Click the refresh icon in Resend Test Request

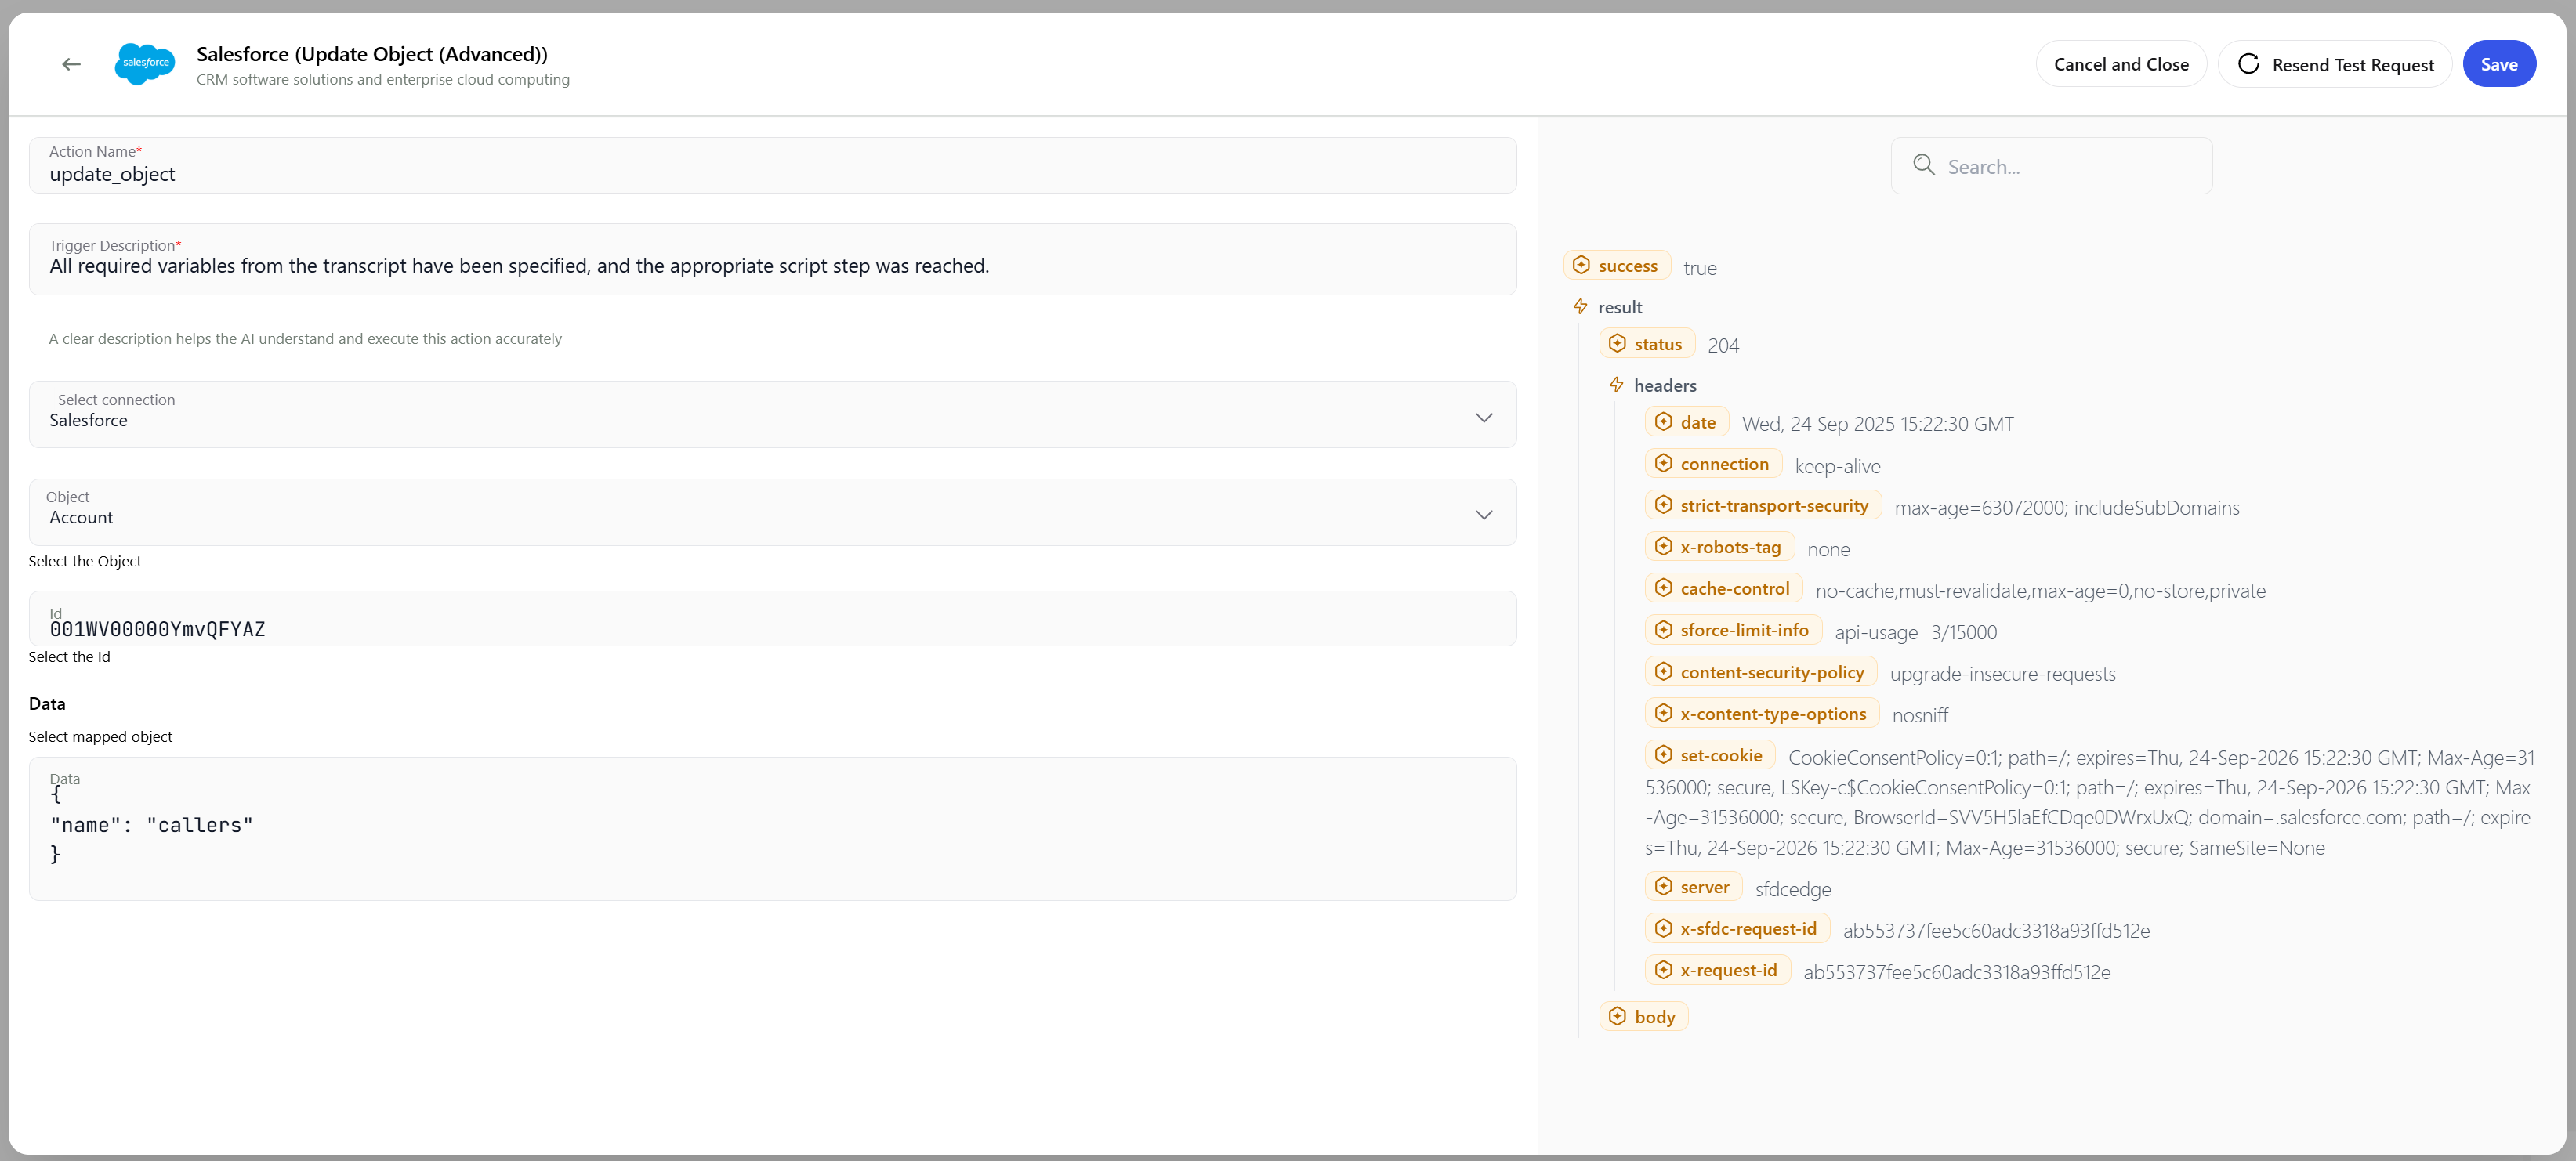[2248, 64]
